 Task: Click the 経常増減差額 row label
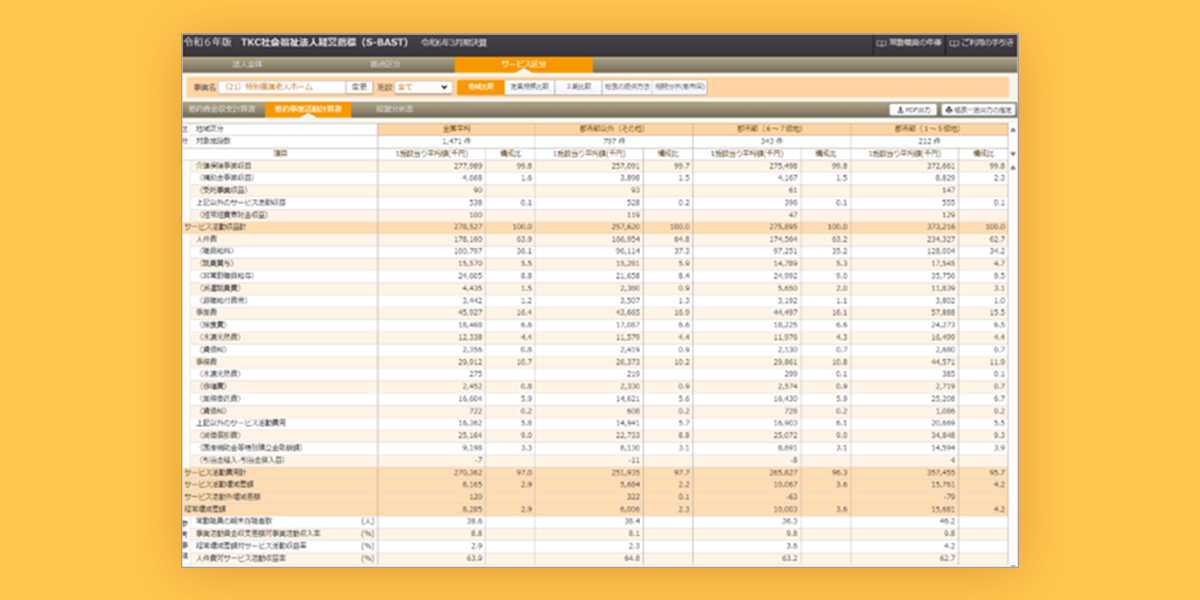204,508
